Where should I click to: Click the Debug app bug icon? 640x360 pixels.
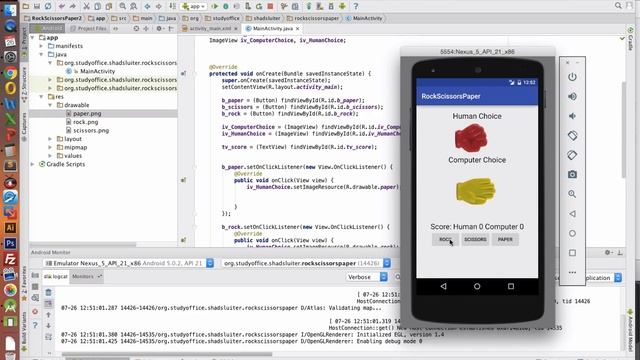pyautogui.click(x=226, y=6)
